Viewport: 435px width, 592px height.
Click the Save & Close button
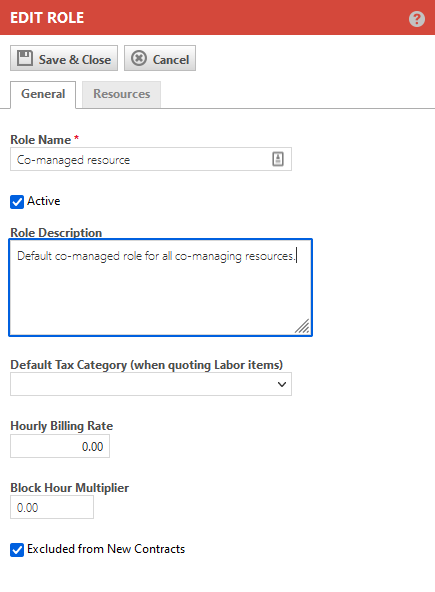click(64, 58)
